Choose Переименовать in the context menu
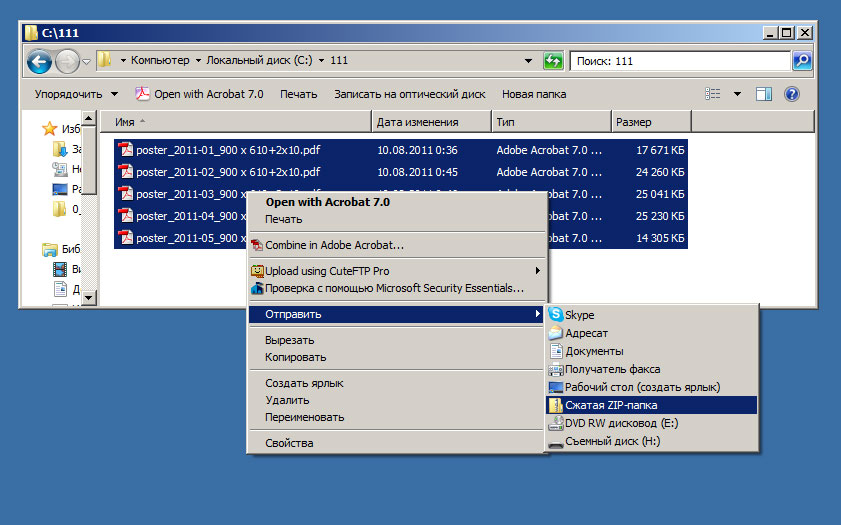This screenshot has width=841, height=525. pyautogui.click(x=396, y=417)
